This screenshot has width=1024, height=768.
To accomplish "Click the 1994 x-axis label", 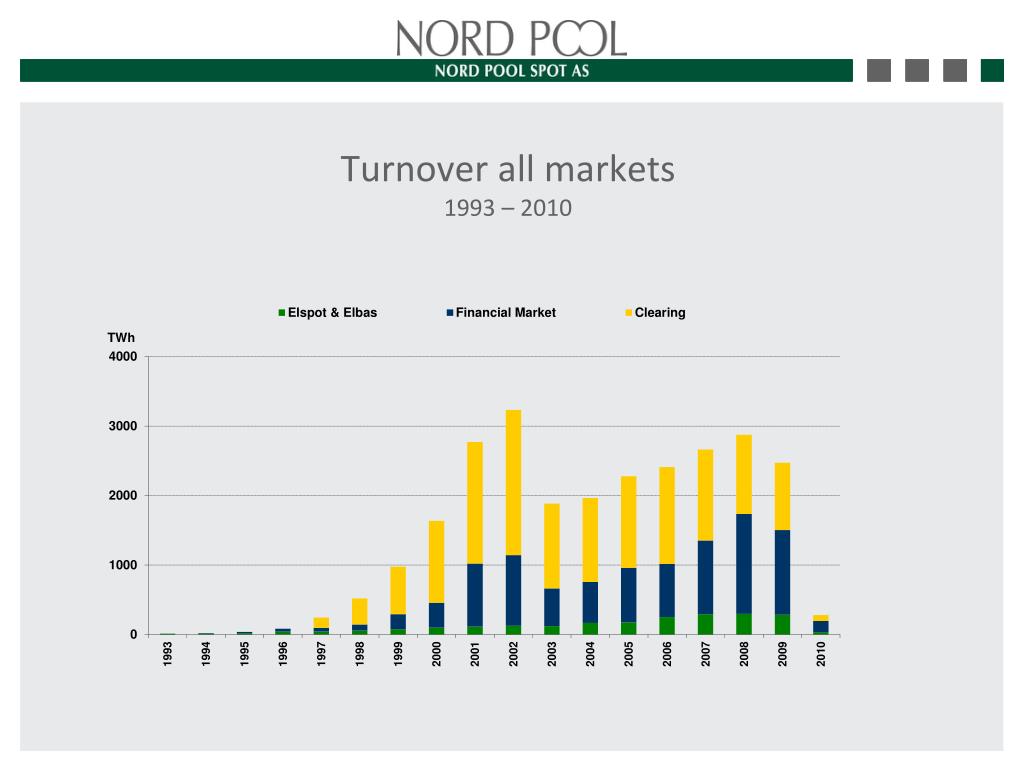I will tap(206, 654).
